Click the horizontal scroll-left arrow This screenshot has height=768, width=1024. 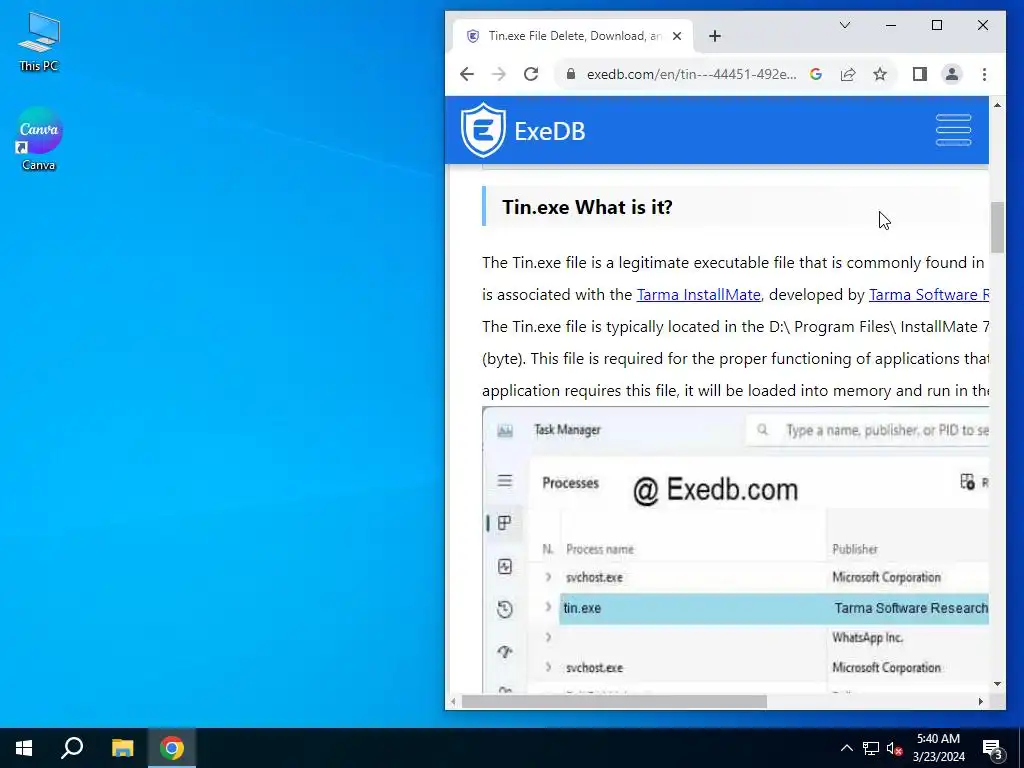click(453, 701)
